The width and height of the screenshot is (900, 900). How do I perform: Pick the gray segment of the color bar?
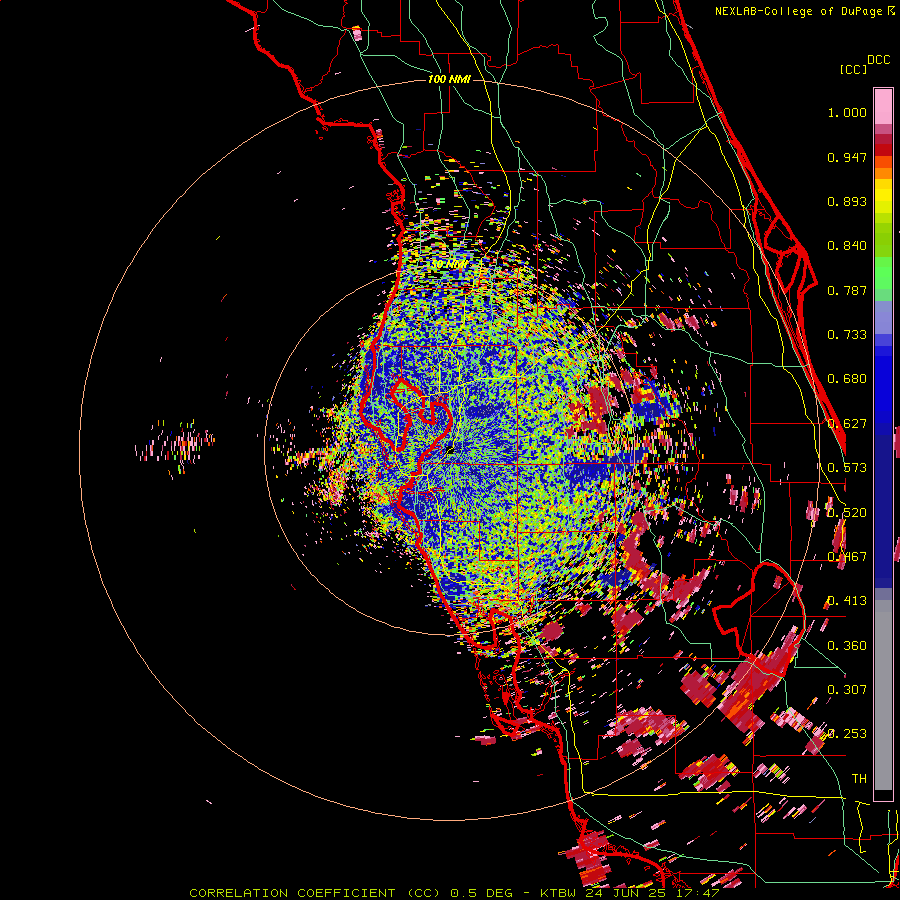(x=883, y=695)
